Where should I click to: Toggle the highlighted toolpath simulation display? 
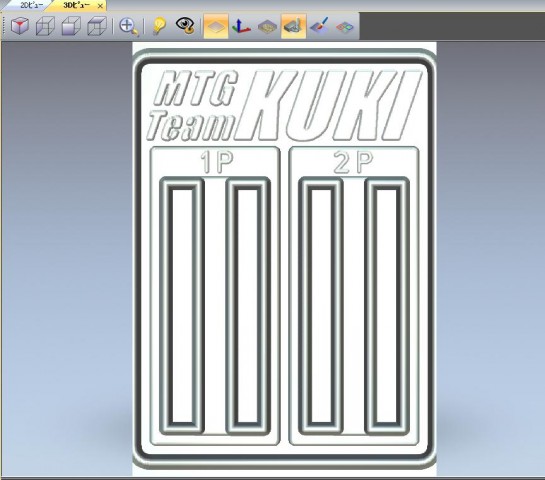click(x=293, y=26)
